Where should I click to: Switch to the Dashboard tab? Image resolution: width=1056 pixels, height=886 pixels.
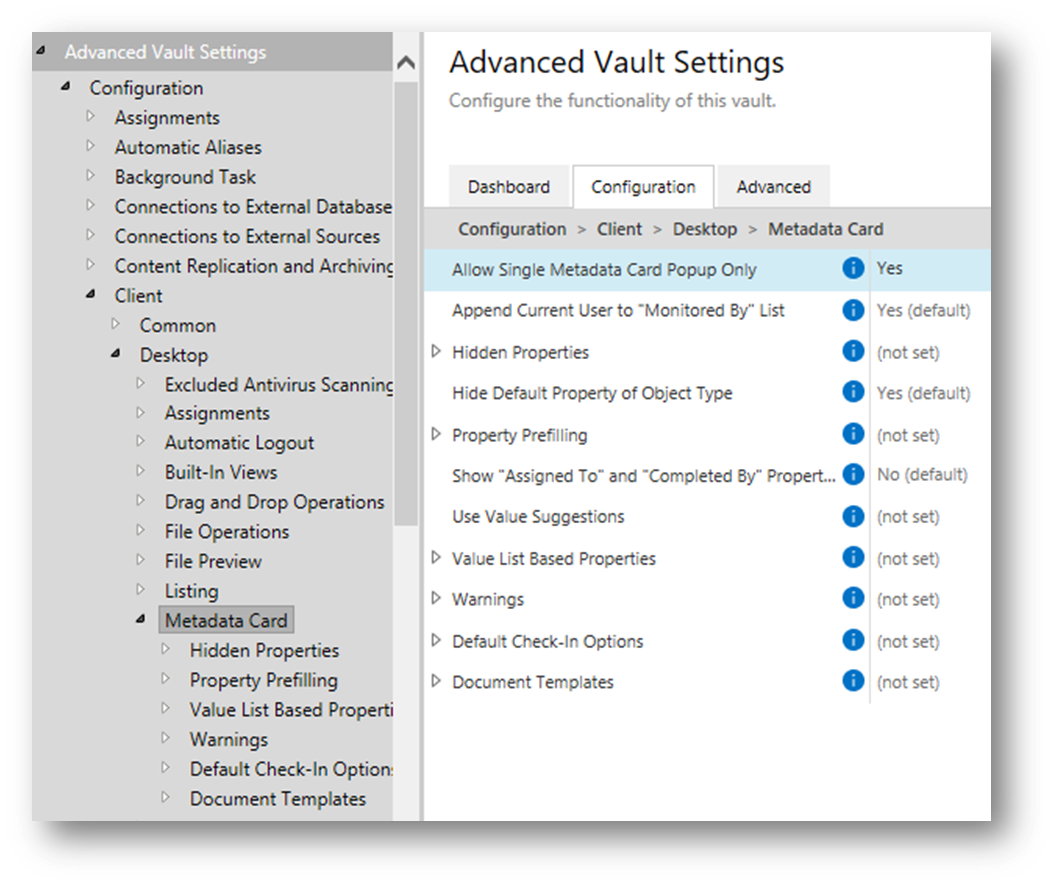508,187
